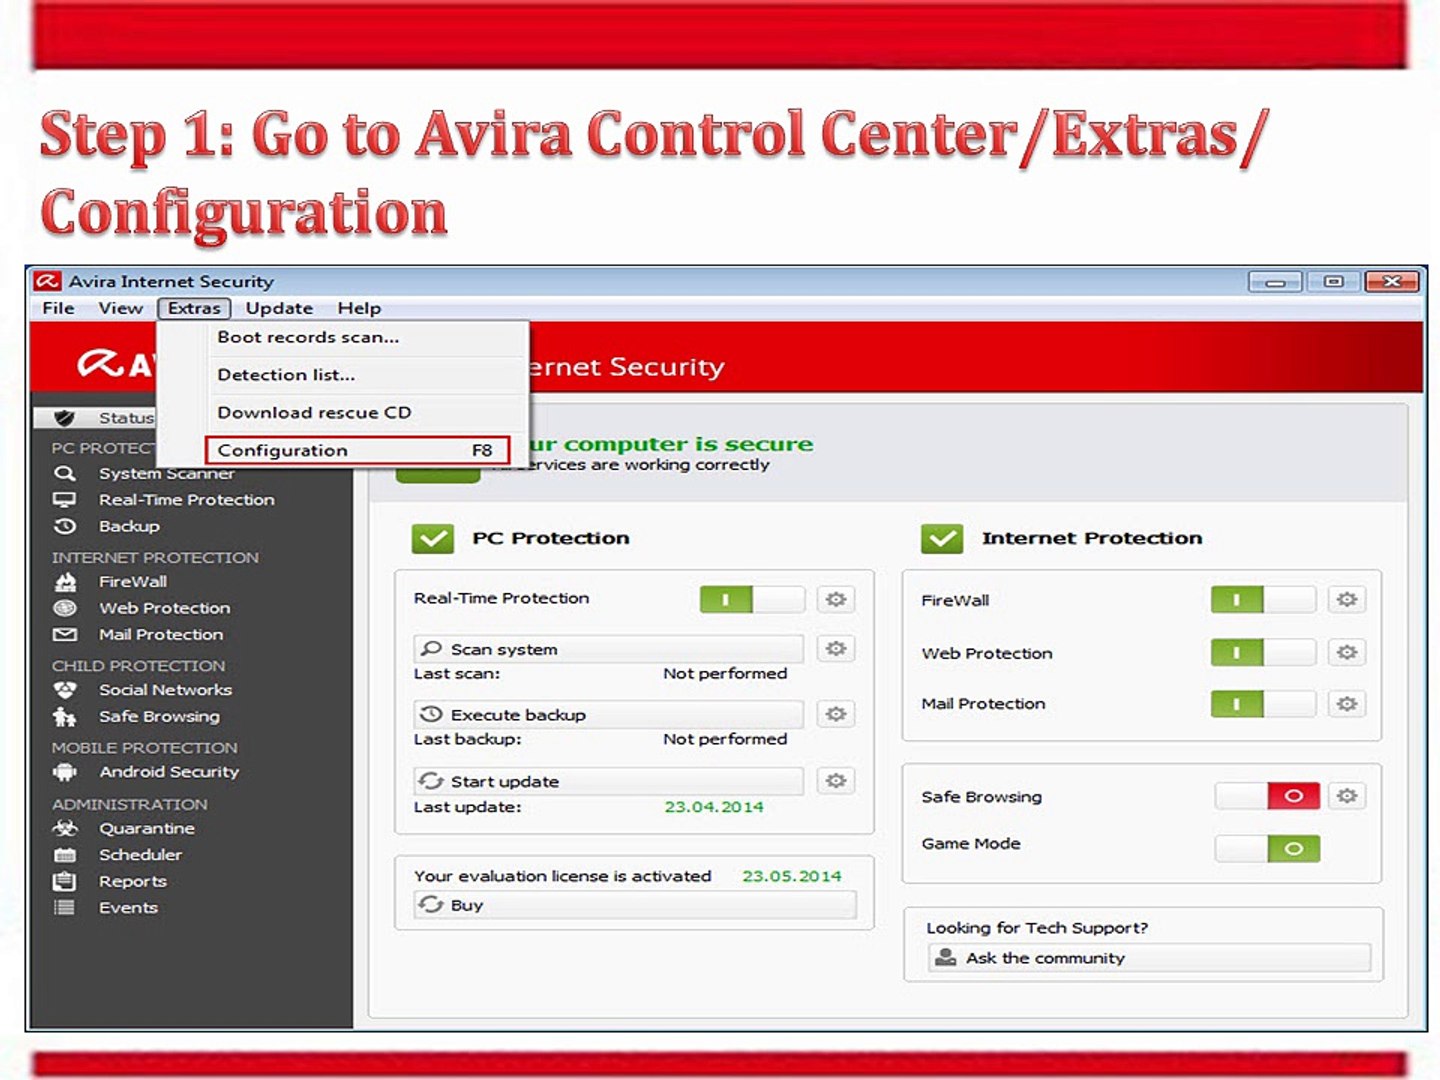Toggle the Game Mode switch
This screenshot has height=1080, width=1440.
(1268, 848)
